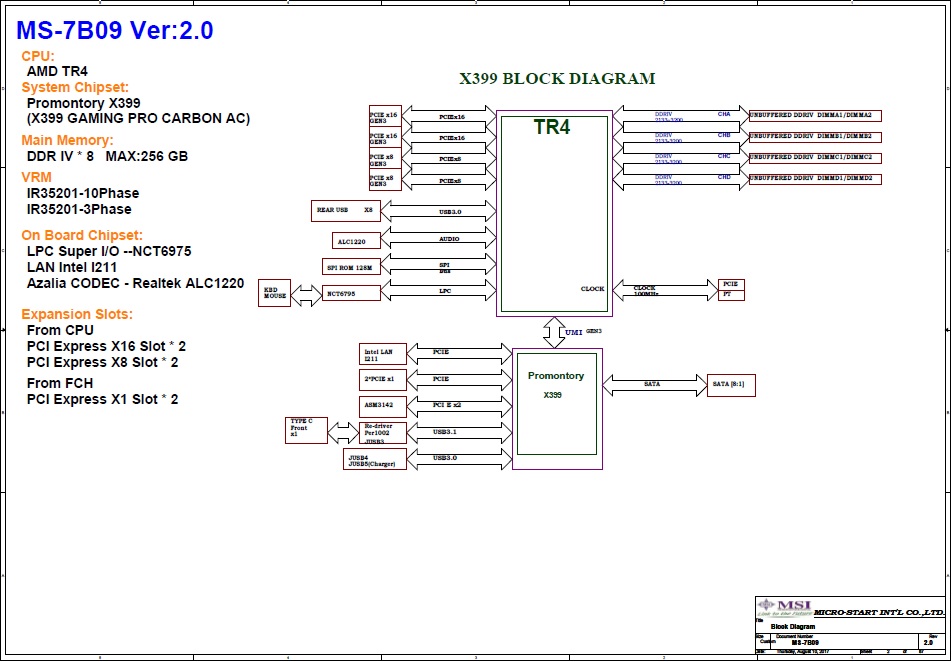The image size is (952, 662).
Task: Select the TR4 CPU block
Action: [x=554, y=212]
